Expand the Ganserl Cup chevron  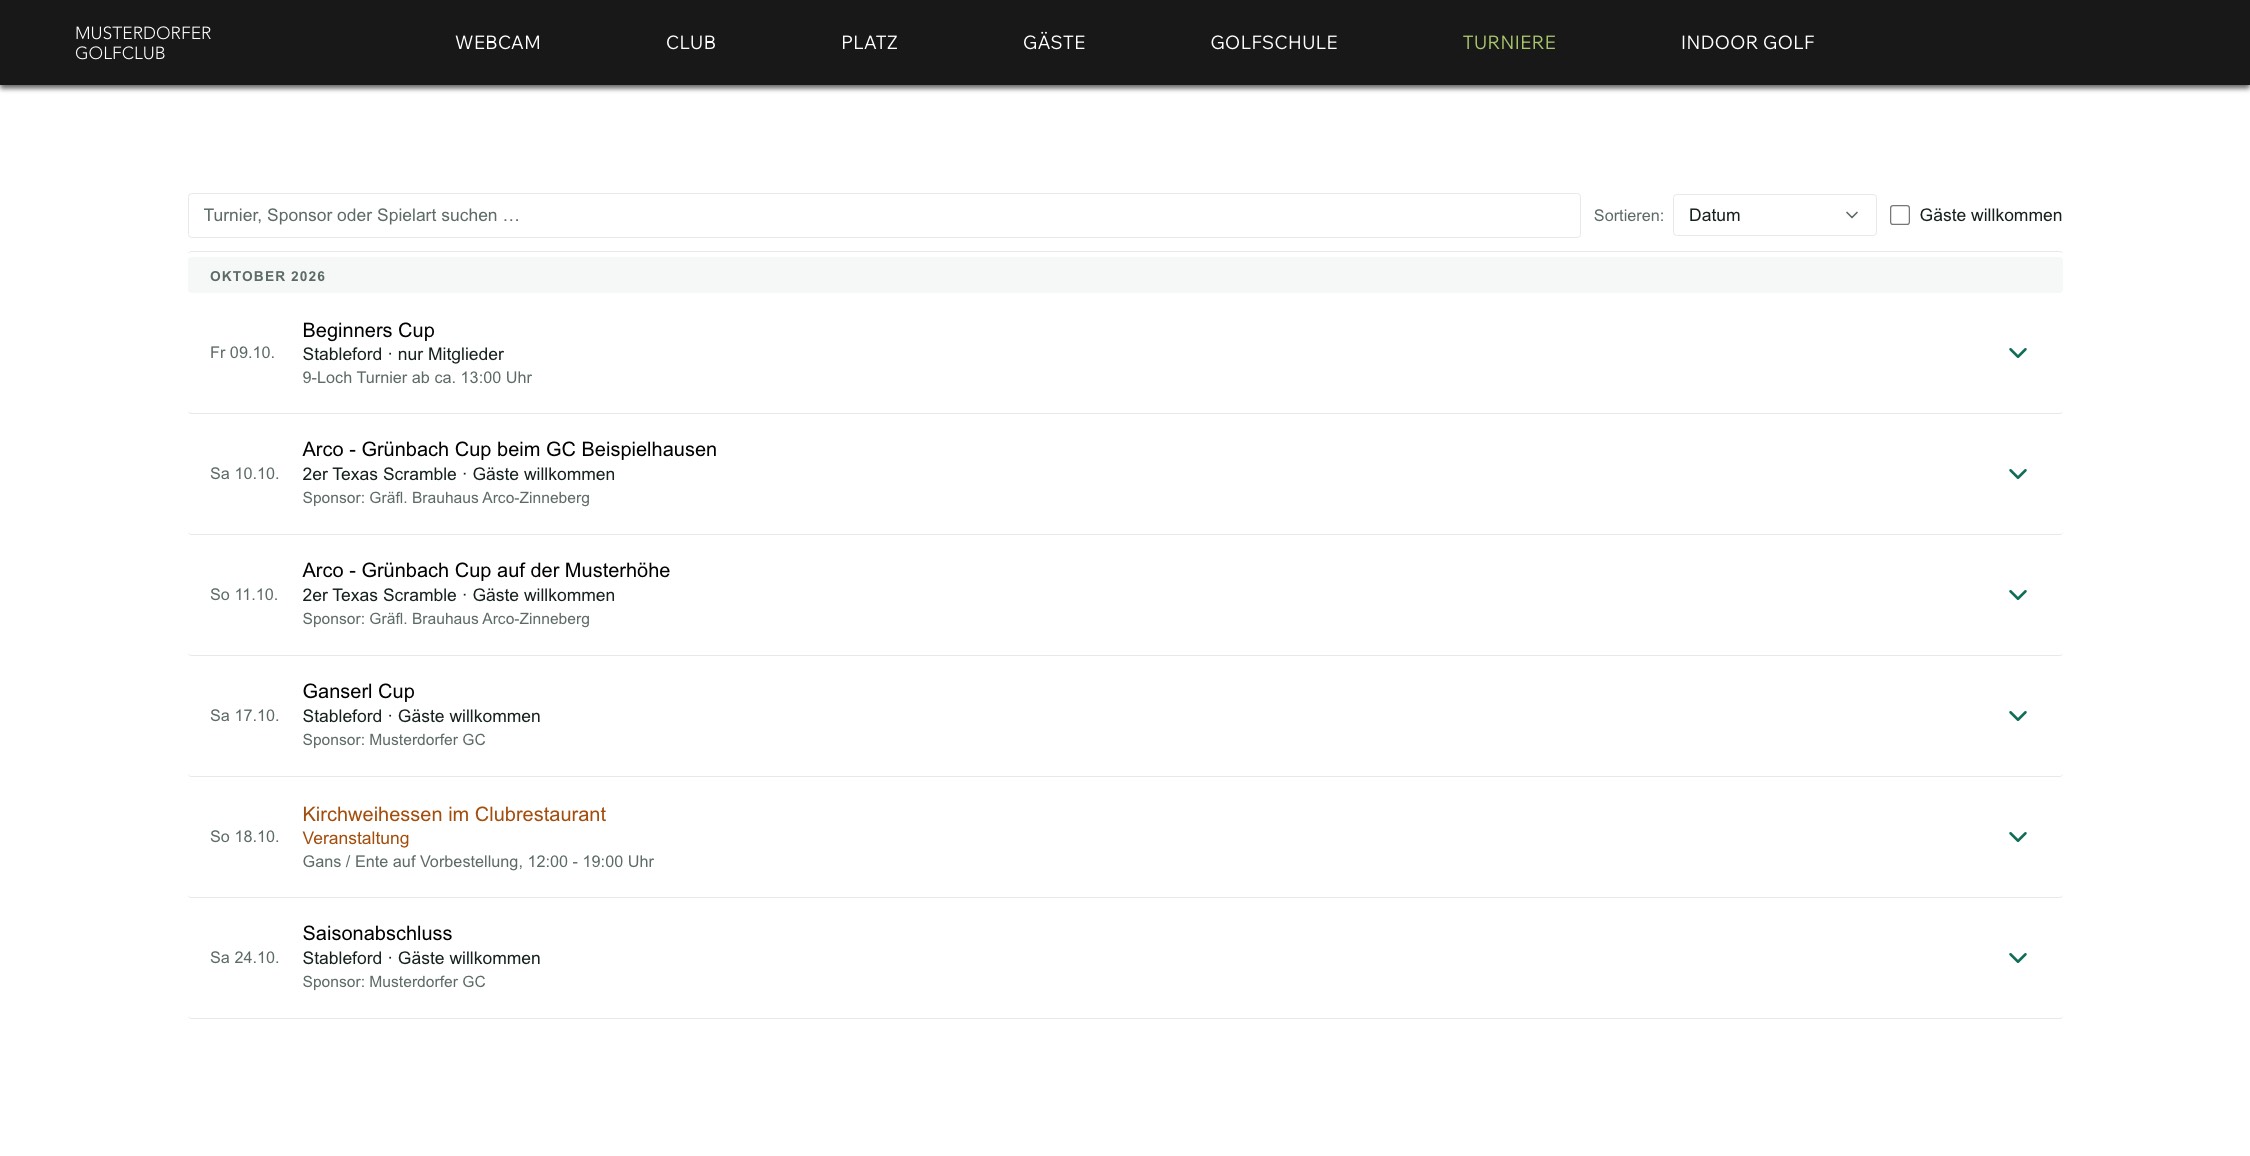pos(2017,716)
